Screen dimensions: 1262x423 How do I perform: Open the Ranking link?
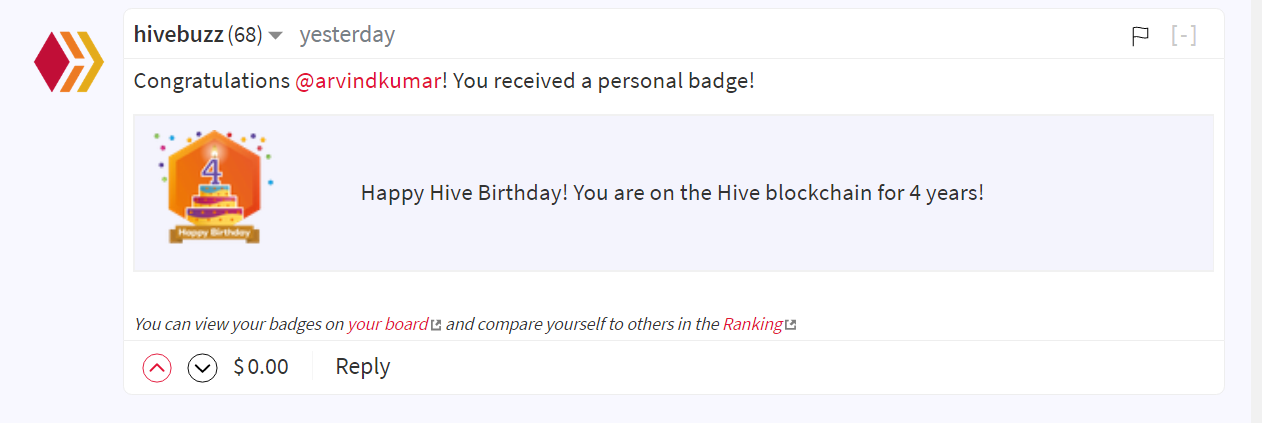(753, 325)
